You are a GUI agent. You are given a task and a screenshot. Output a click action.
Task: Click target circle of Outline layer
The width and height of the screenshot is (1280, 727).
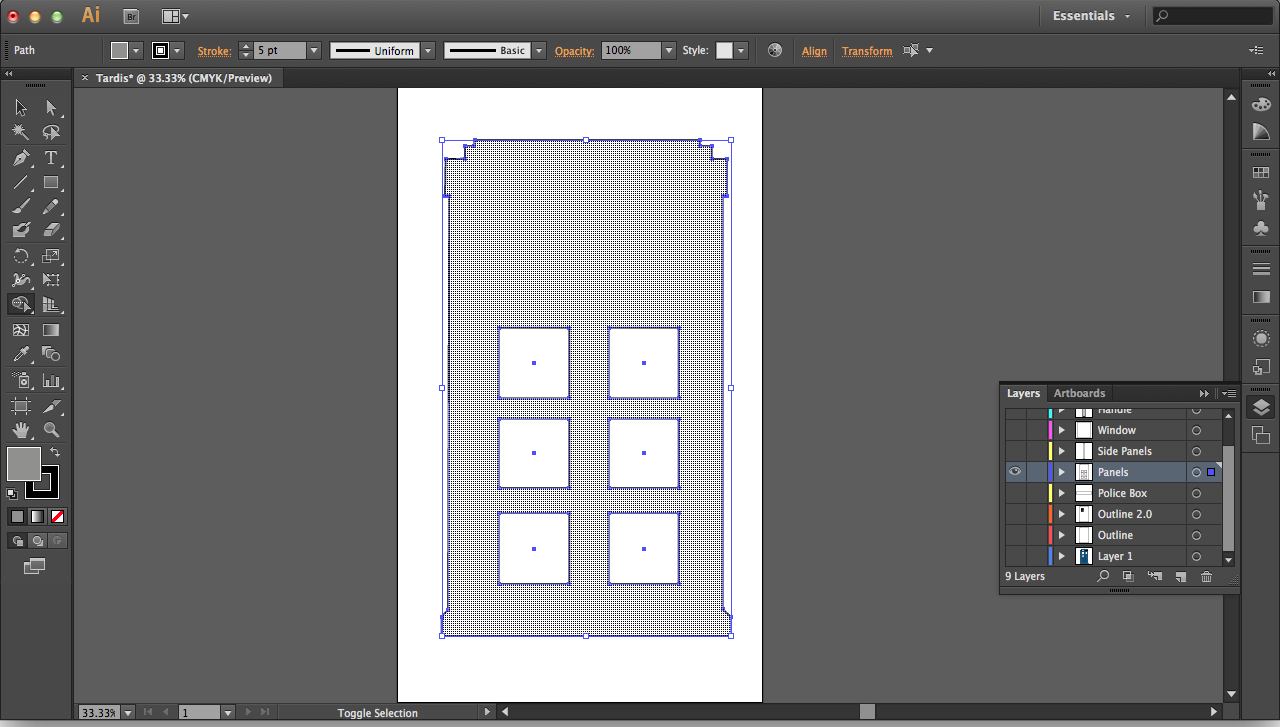(x=1196, y=535)
